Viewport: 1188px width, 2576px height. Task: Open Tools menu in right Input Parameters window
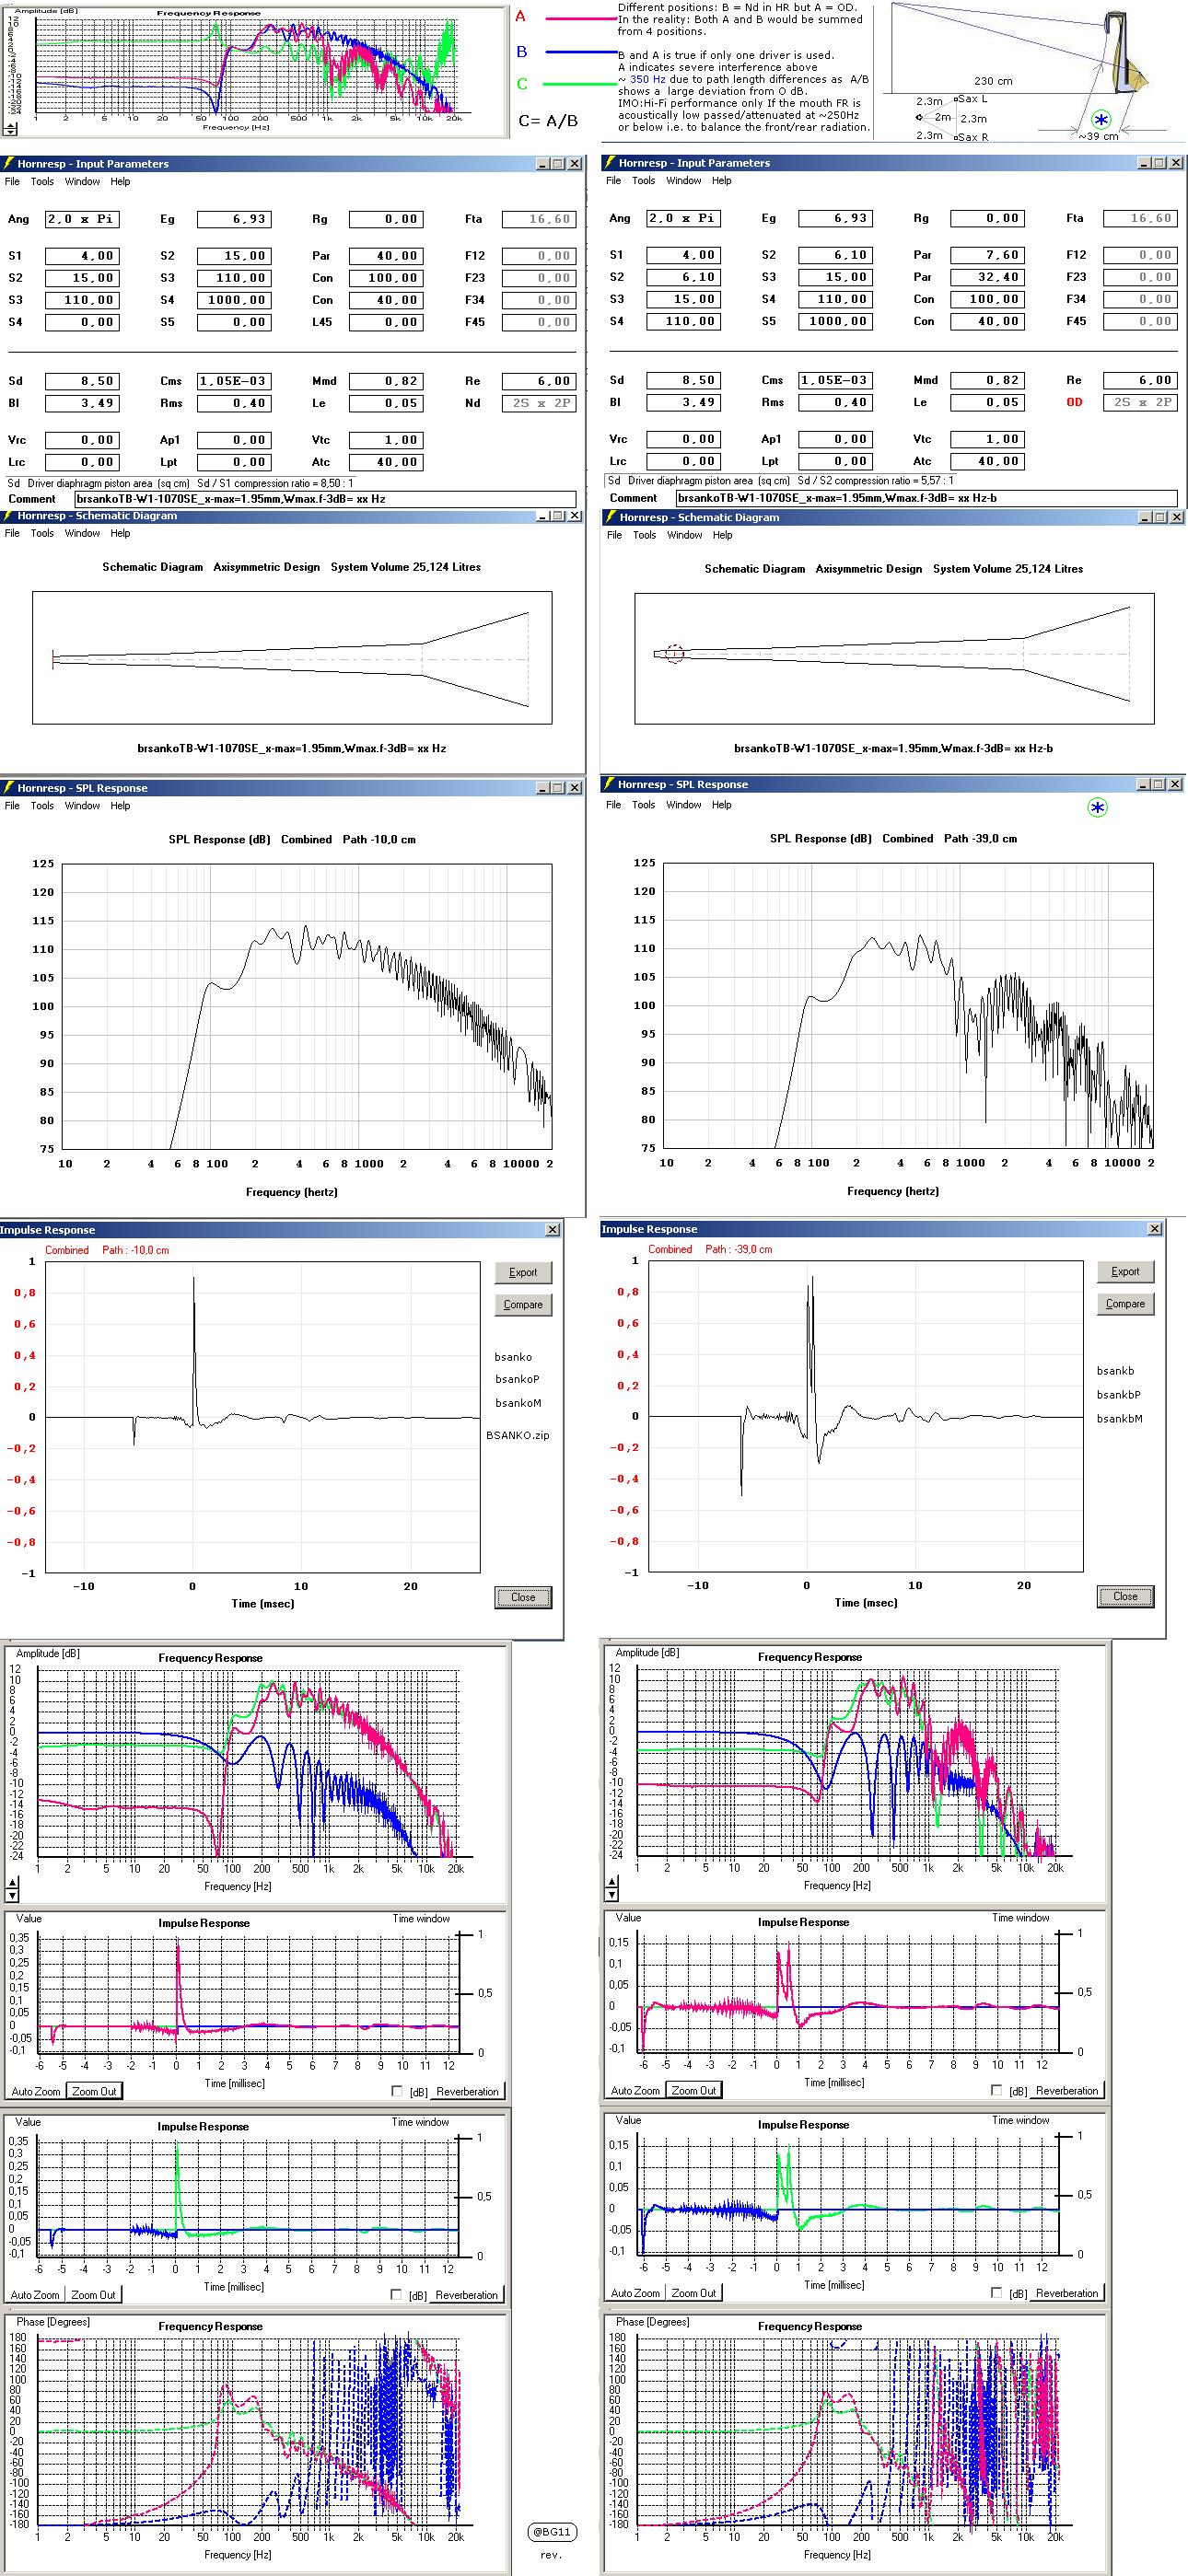[x=643, y=181]
